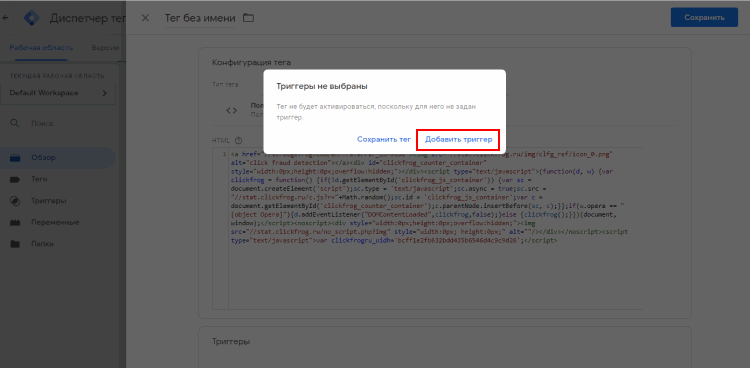Click the HTML help question mark icon
The image size is (750, 368).
tap(238, 141)
